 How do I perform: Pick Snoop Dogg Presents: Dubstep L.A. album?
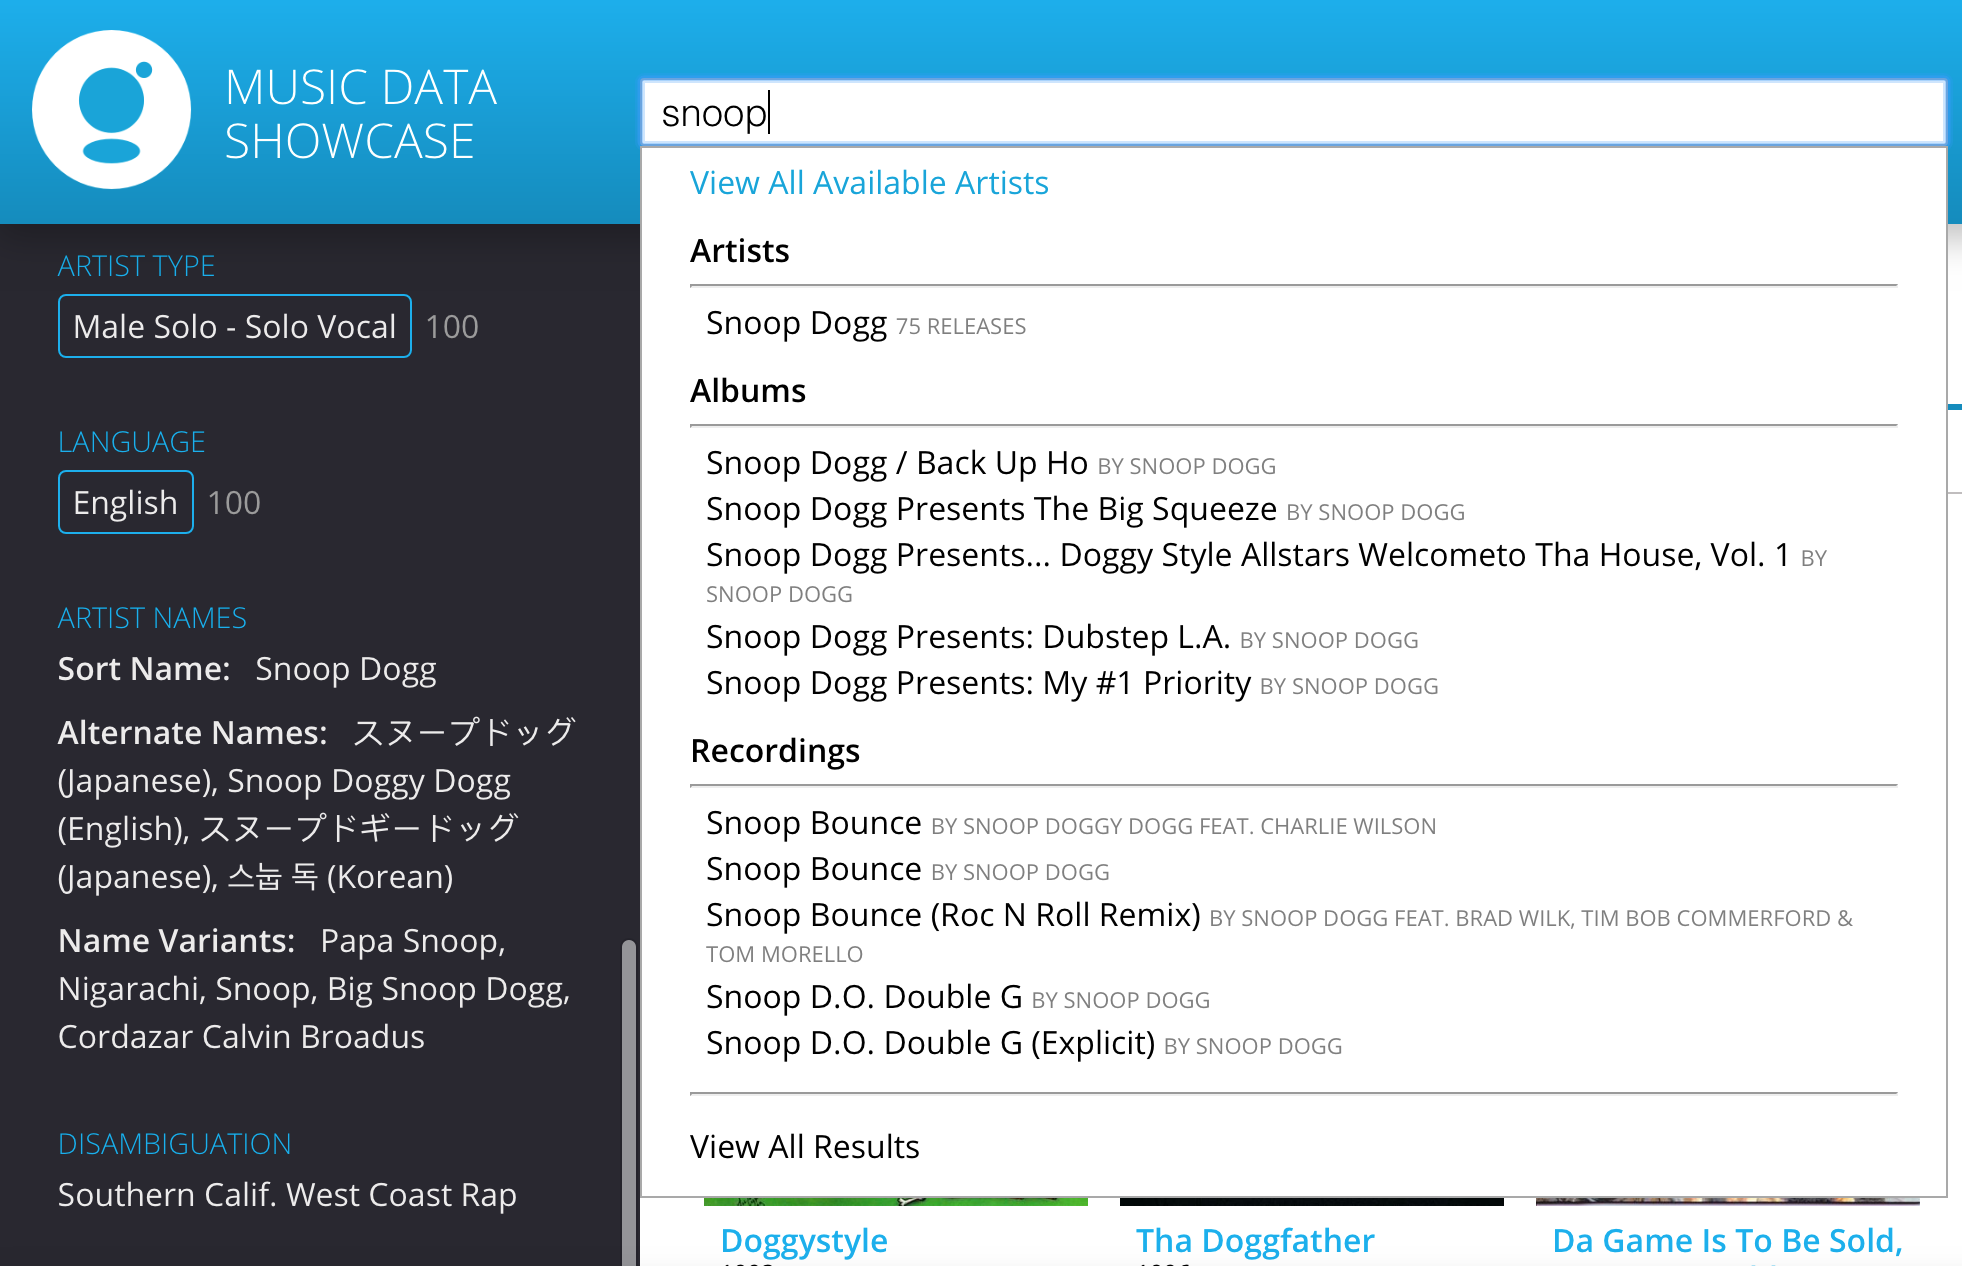click(967, 638)
